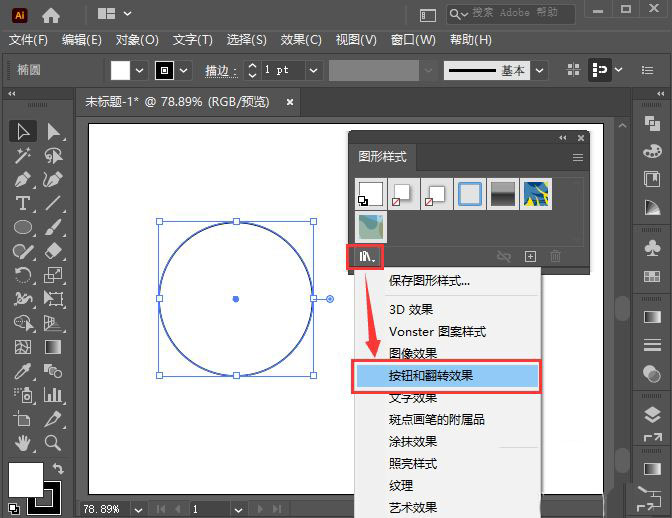Select the Pen tool in toolbox
The image size is (672, 518).
tap(23, 180)
